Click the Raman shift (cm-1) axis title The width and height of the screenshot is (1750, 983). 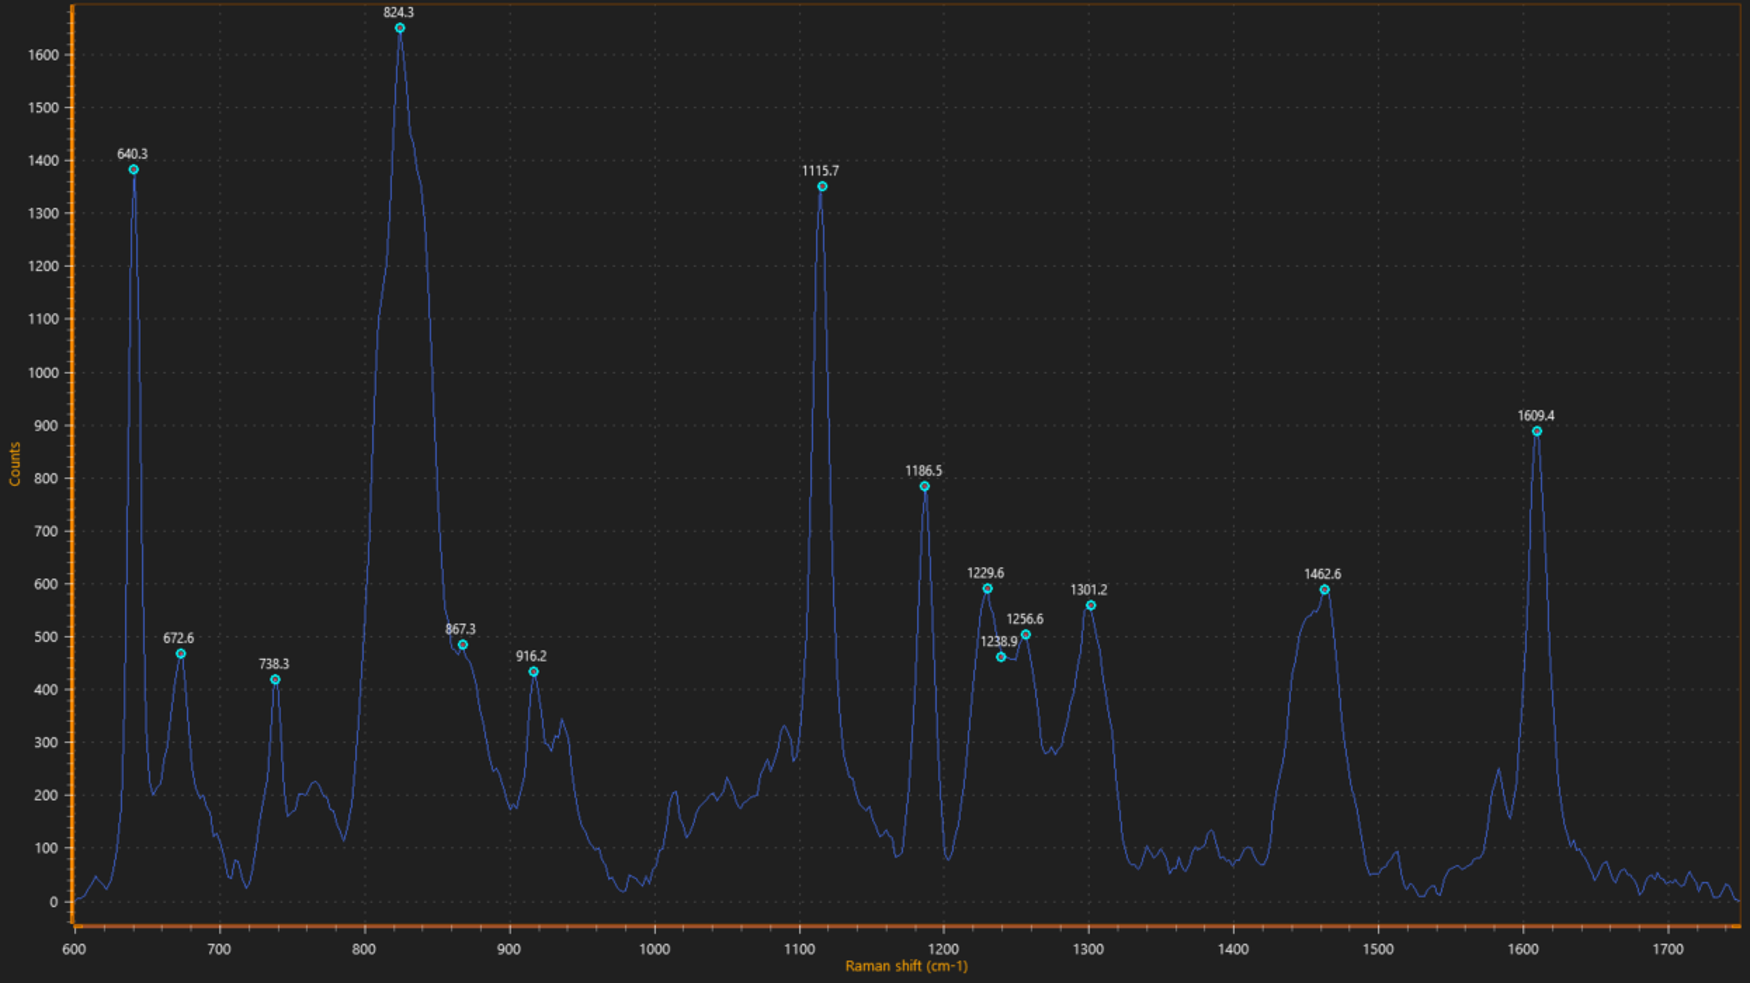click(x=906, y=966)
